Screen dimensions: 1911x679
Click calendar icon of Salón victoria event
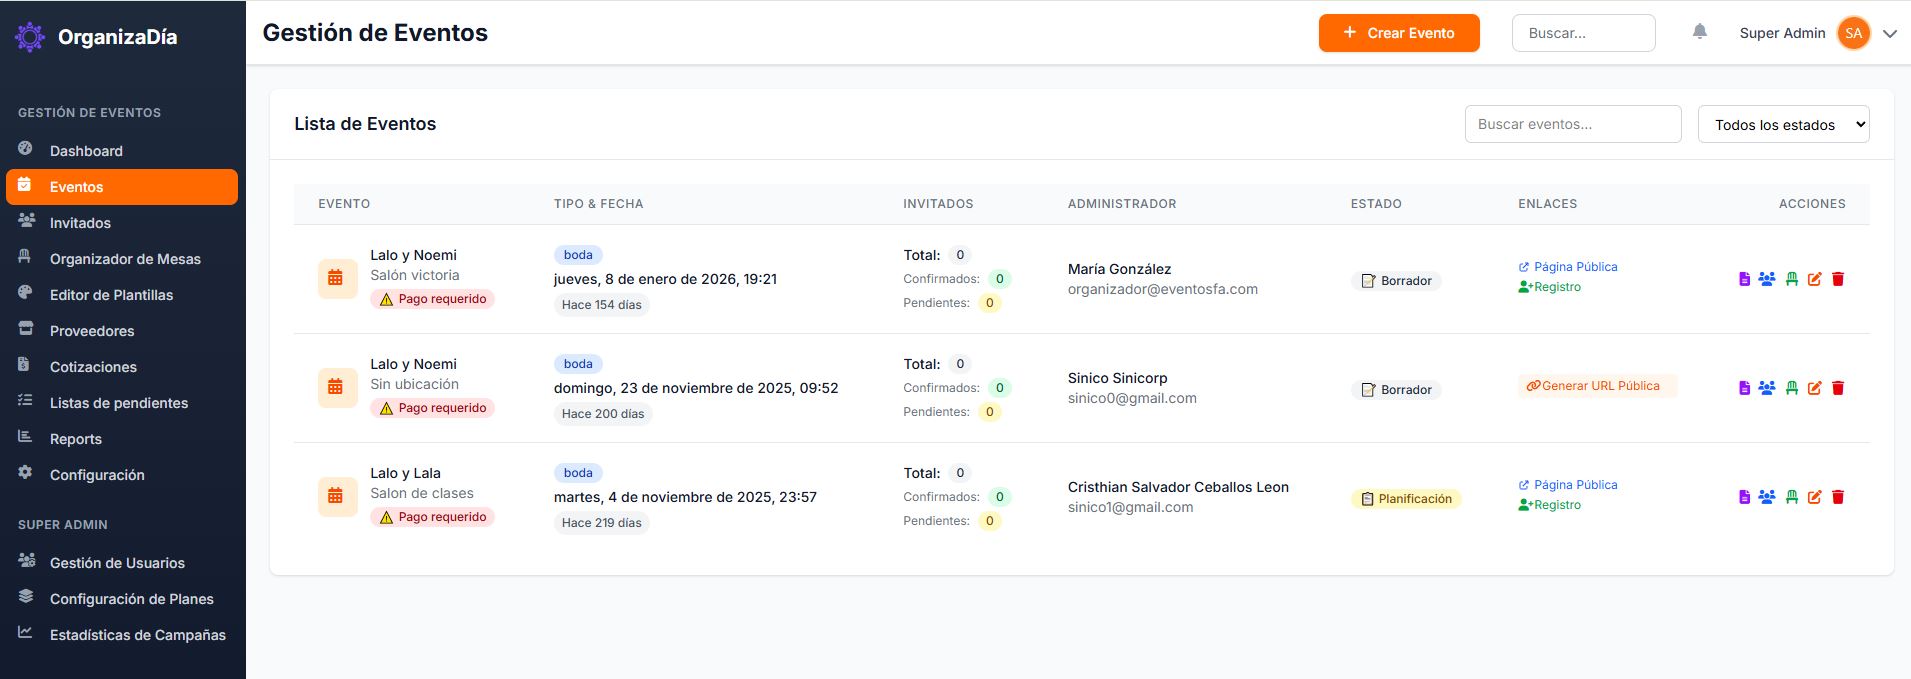point(337,279)
